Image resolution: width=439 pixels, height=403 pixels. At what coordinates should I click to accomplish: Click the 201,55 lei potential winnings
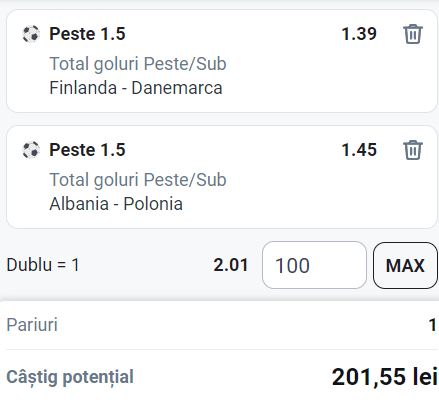pyautogui.click(x=385, y=377)
